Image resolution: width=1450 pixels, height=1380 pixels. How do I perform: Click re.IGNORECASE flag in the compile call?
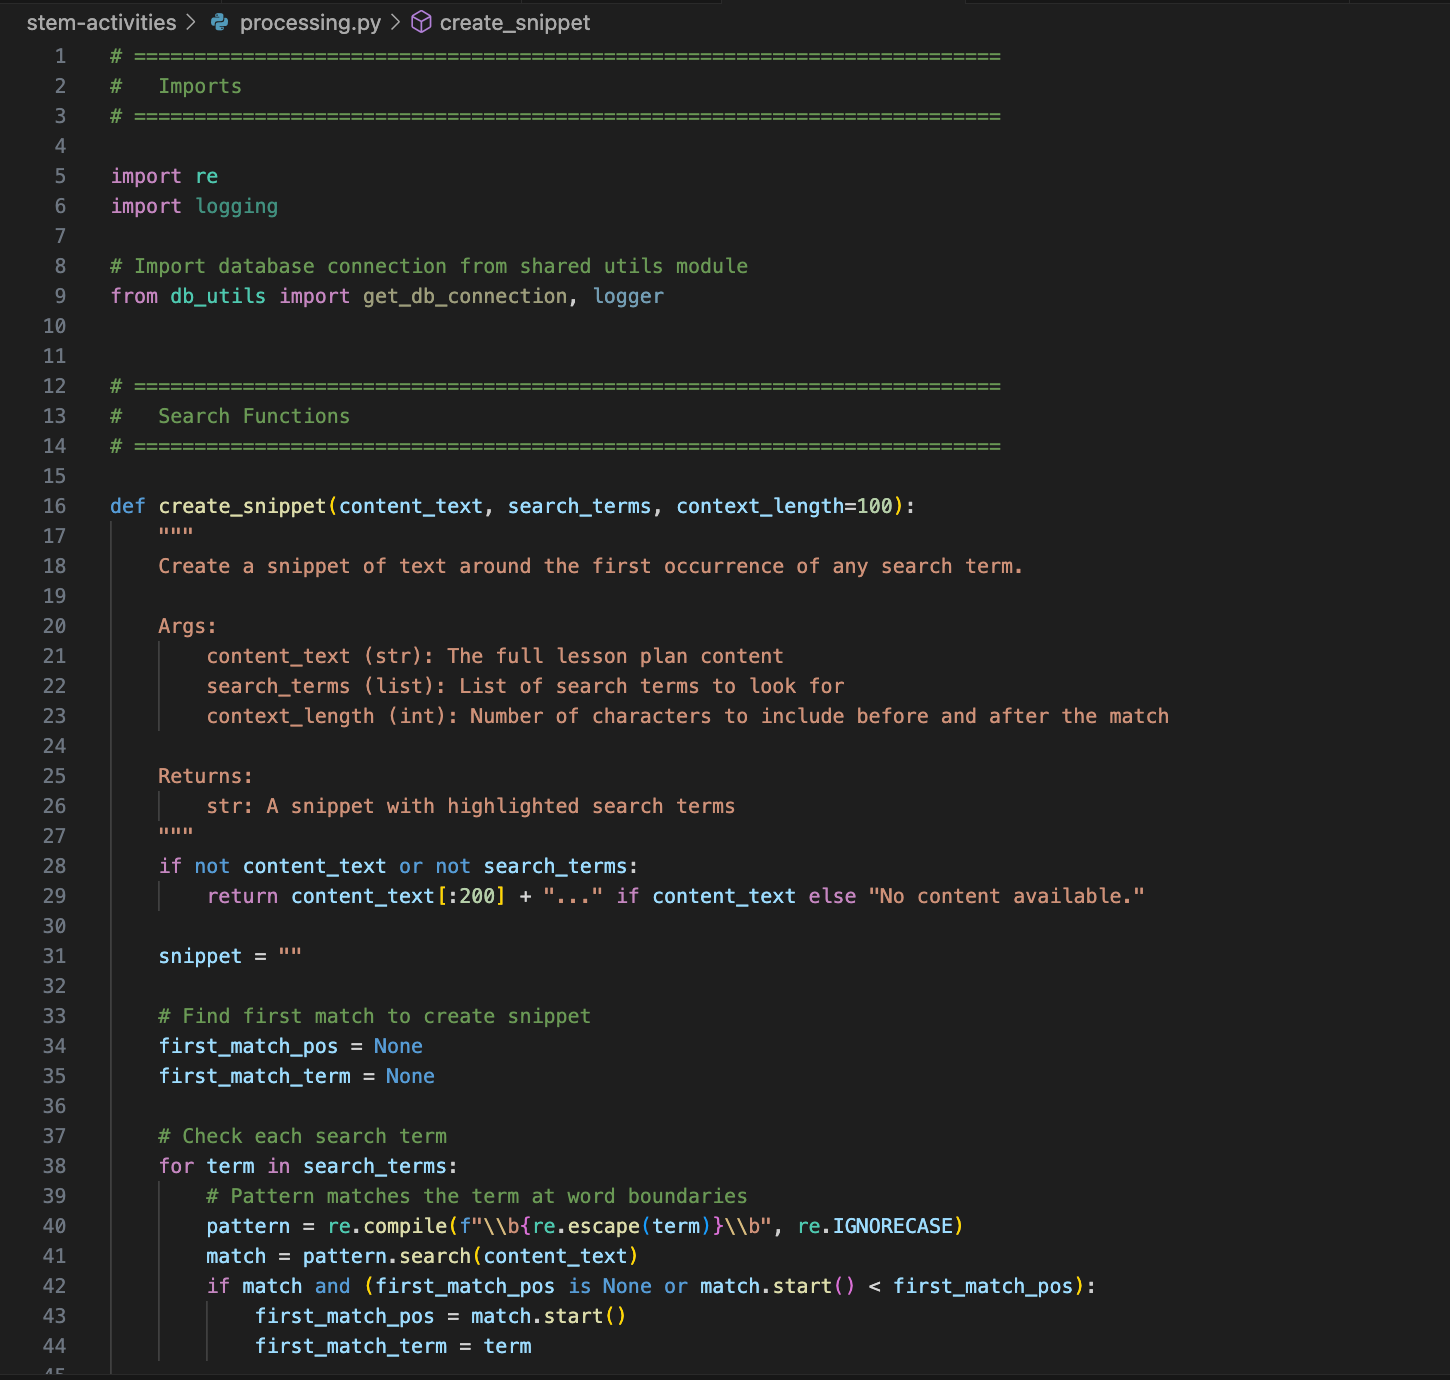click(x=878, y=1226)
